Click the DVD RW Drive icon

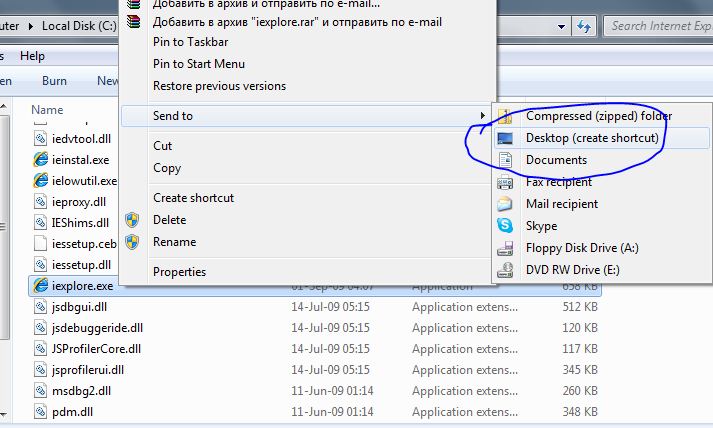pos(505,270)
